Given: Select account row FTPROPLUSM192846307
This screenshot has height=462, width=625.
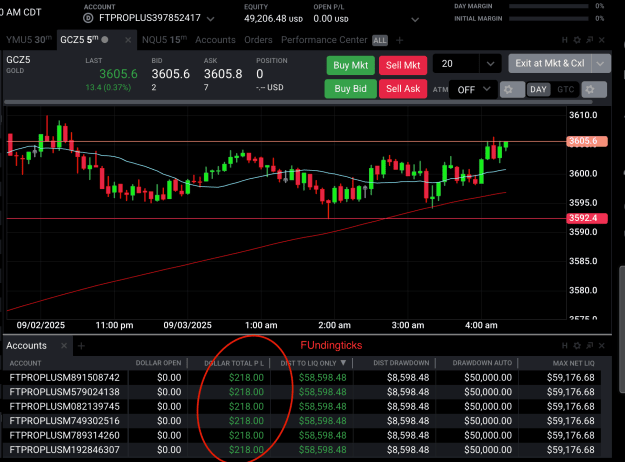Looking at the screenshot, I should pos(302,450).
